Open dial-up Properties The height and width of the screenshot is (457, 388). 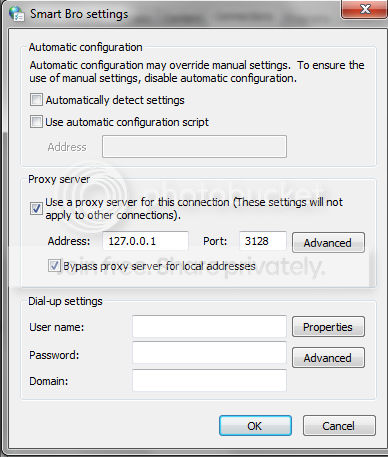click(328, 327)
